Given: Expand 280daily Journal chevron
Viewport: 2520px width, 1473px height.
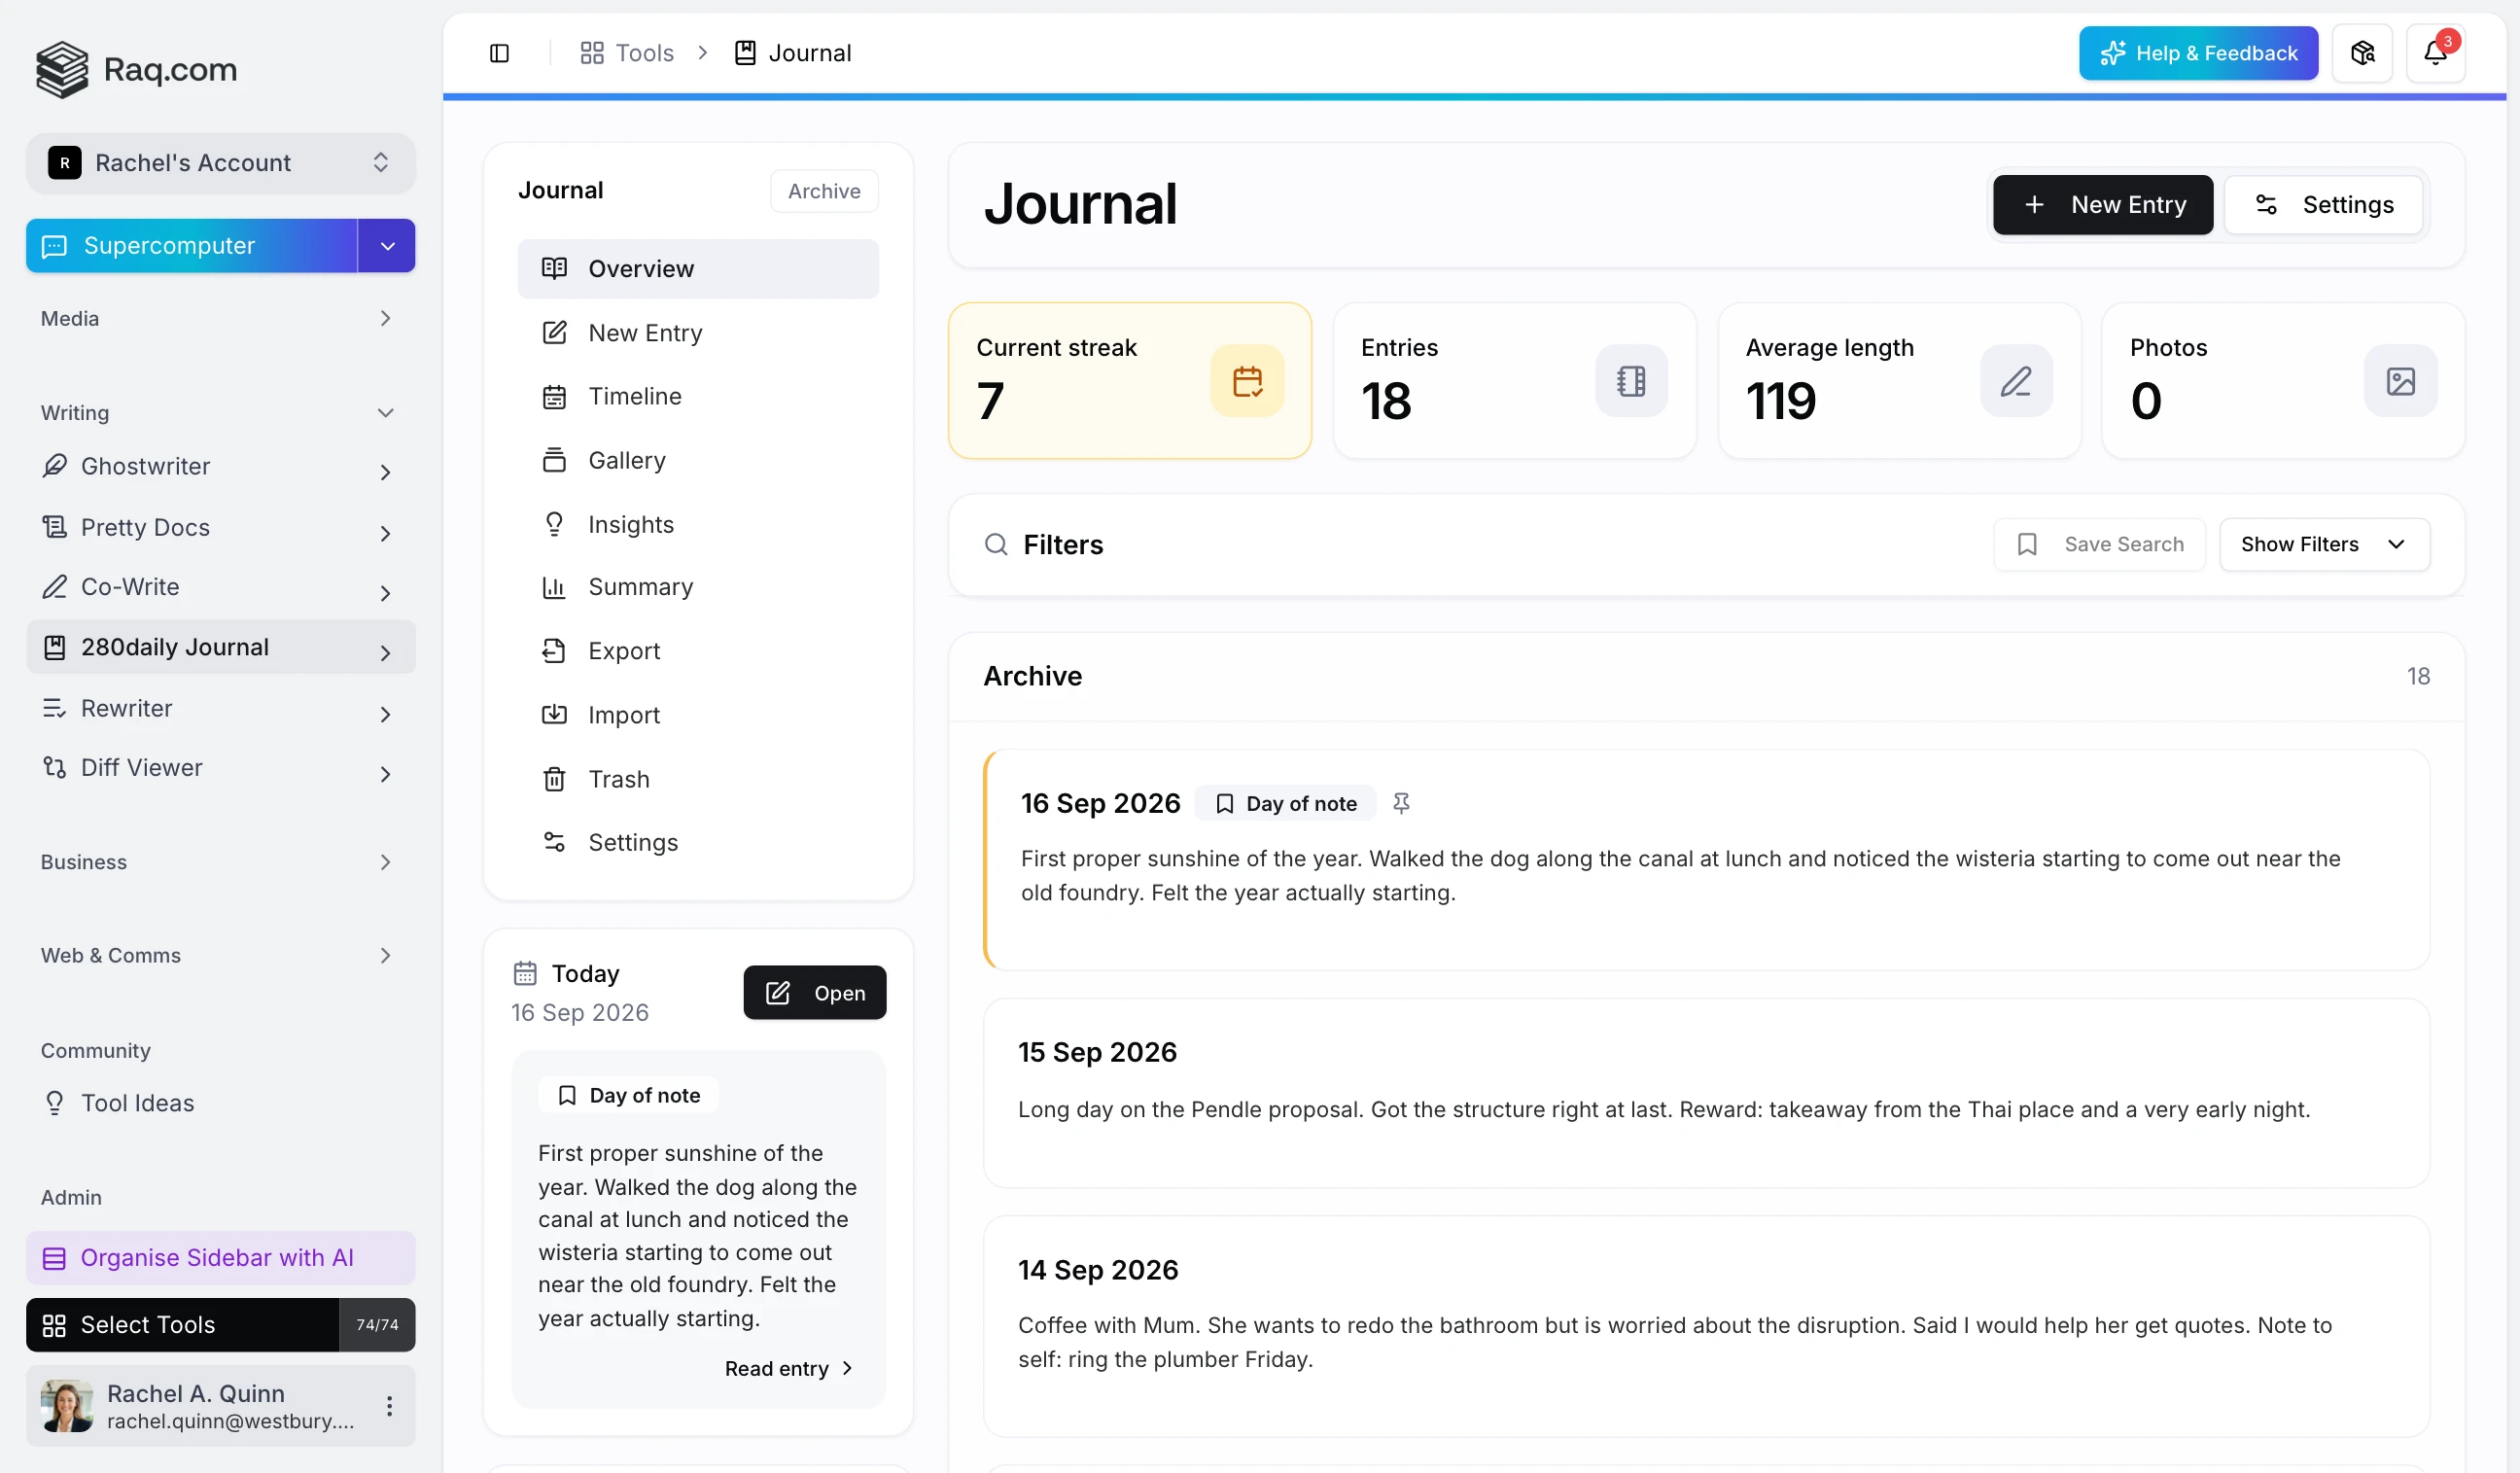Looking at the screenshot, I should tap(385, 653).
